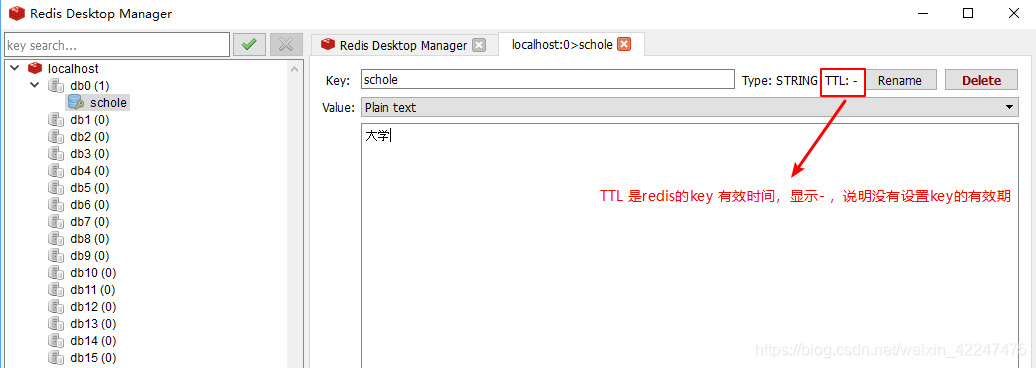1036x368 pixels.
Task: Click the db2 database icon
Action: (x=56, y=137)
